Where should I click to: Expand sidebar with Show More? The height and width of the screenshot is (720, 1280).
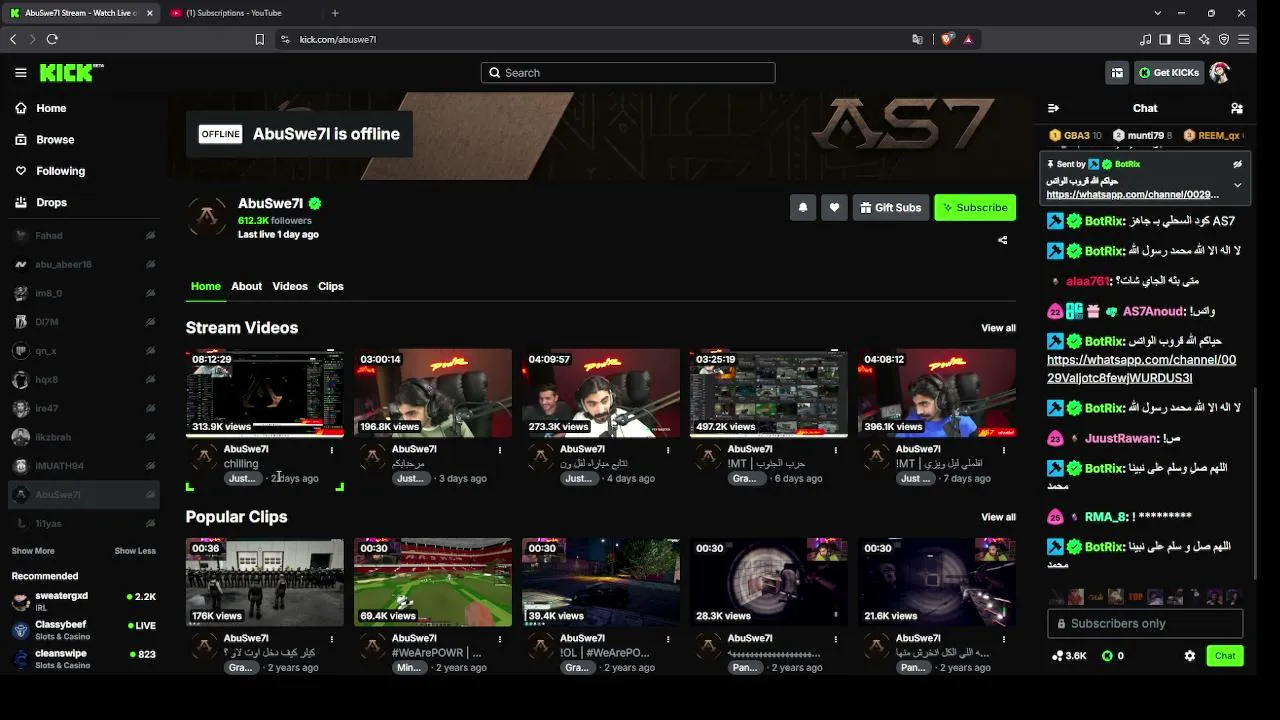[33, 551]
